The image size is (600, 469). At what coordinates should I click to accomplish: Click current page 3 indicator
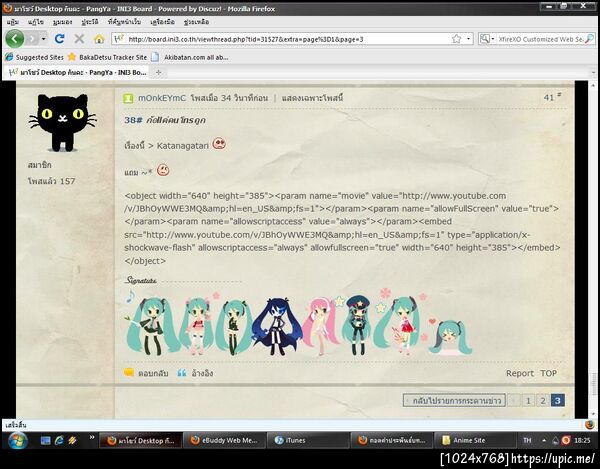pos(558,401)
